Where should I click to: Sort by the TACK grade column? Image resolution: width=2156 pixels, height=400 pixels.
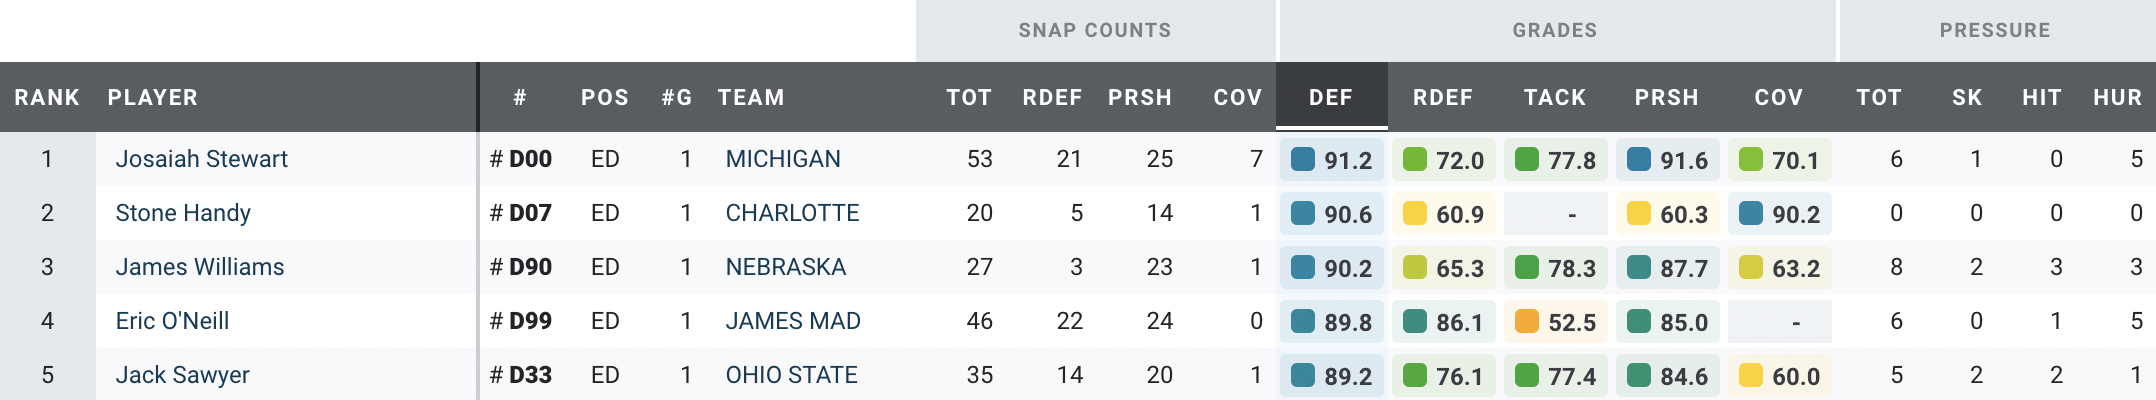(1554, 97)
